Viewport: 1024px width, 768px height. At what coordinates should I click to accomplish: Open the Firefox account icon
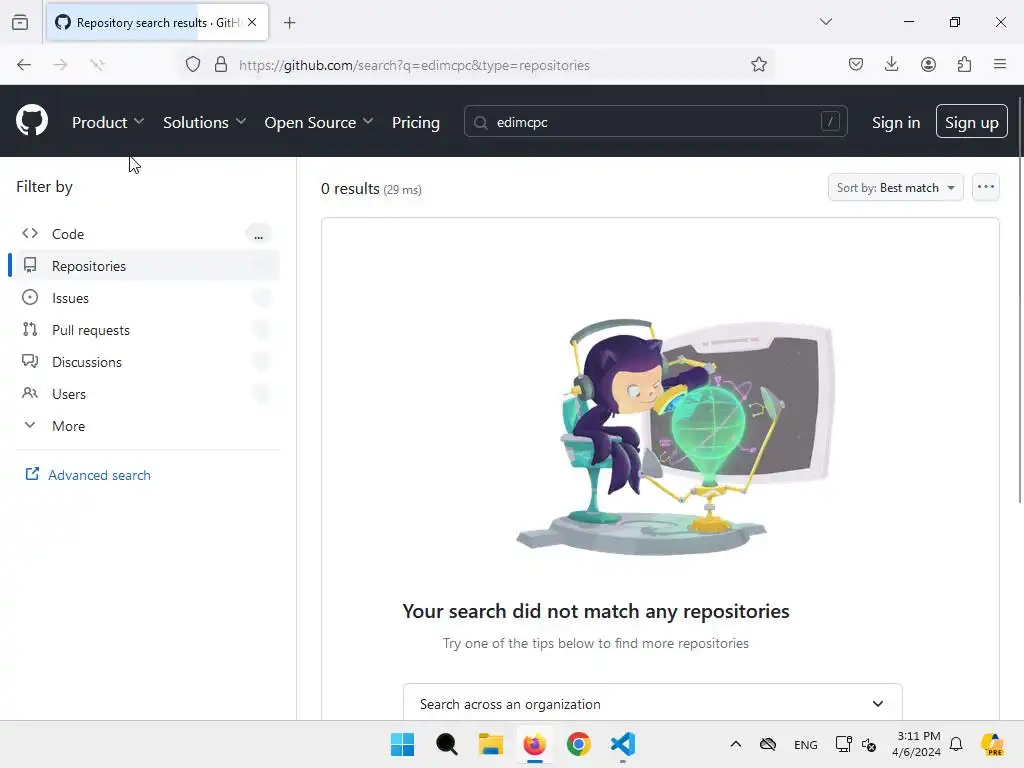pyautogui.click(x=928, y=65)
